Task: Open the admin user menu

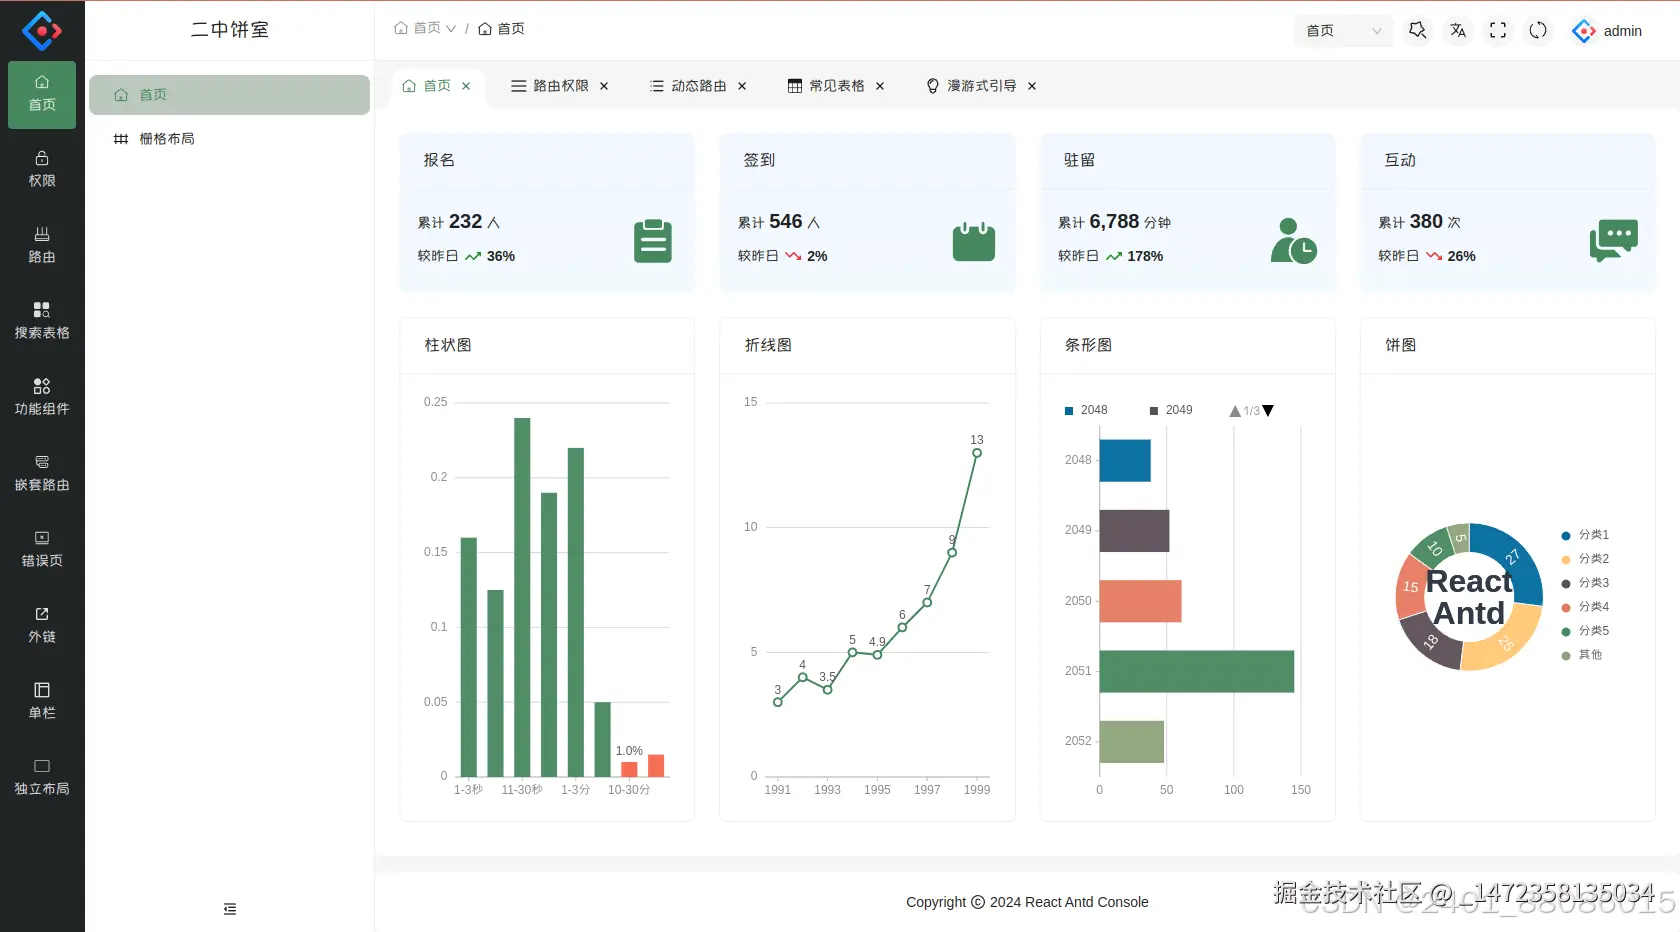Action: click(x=1607, y=31)
